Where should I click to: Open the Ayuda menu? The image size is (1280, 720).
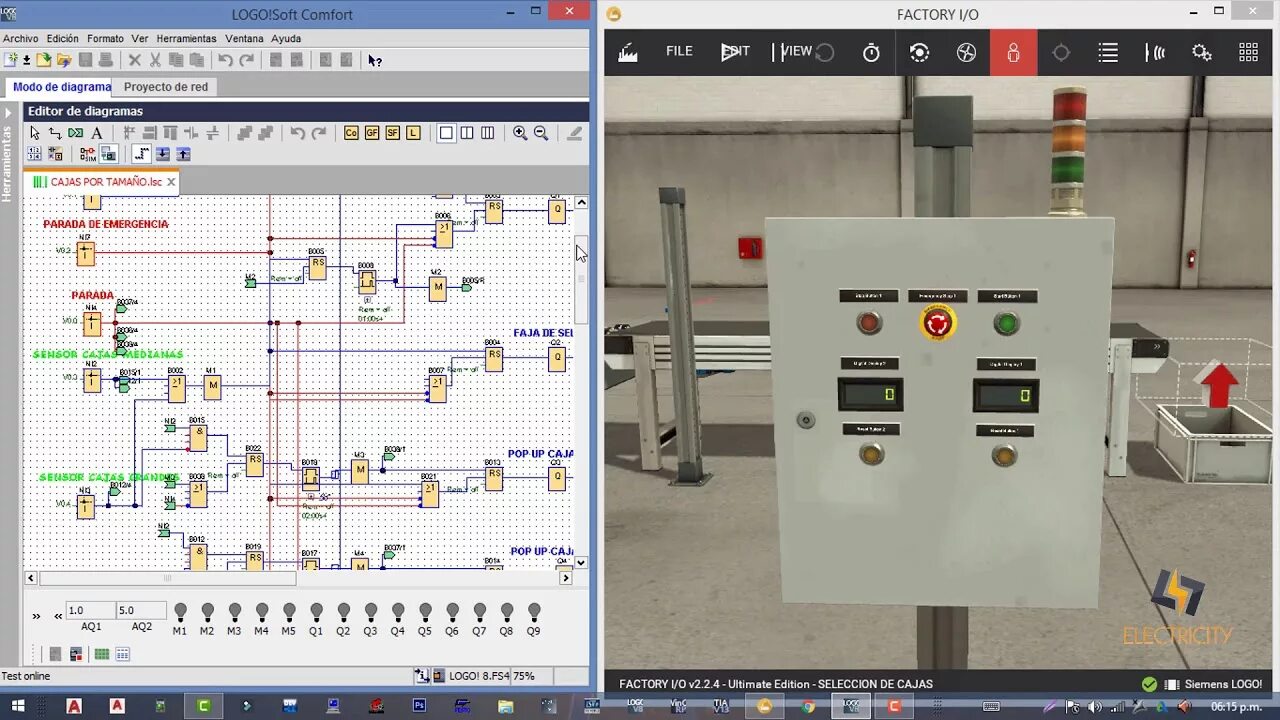point(286,38)
